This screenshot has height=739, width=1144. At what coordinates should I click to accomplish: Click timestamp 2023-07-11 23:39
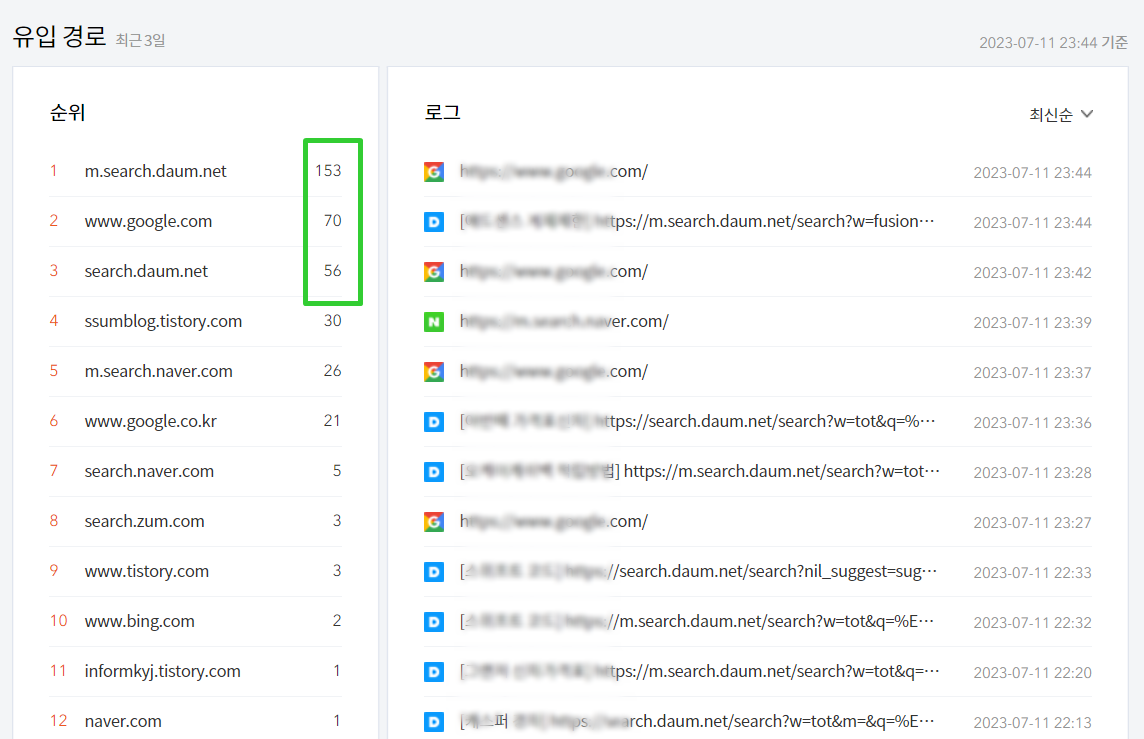click(1032, 322)
